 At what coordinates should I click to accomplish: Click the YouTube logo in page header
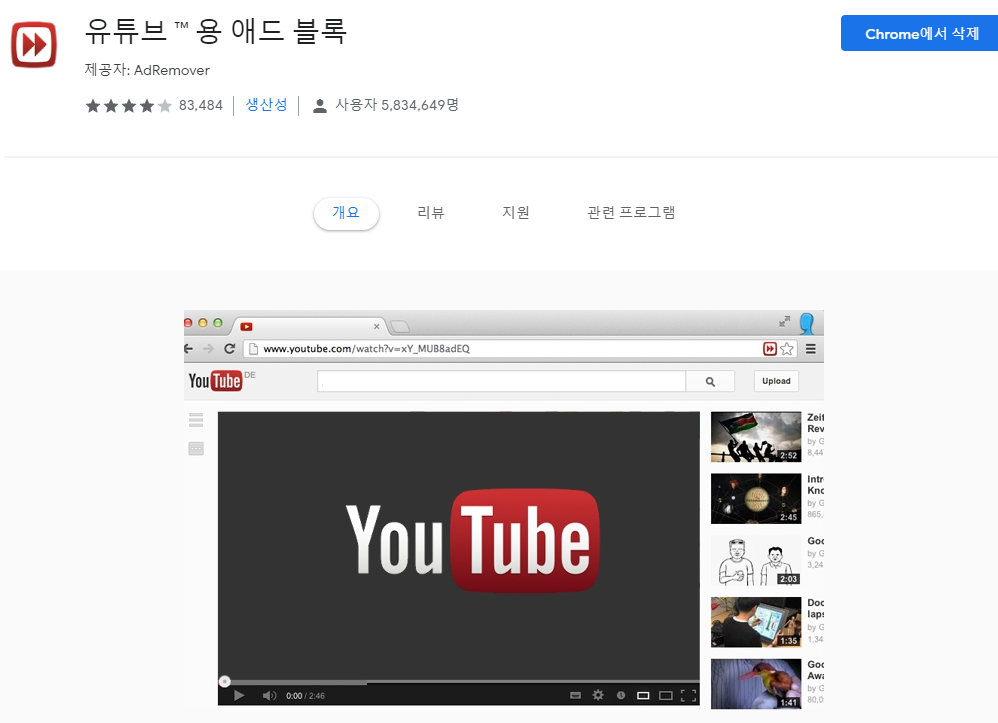[x=215, y=381]
